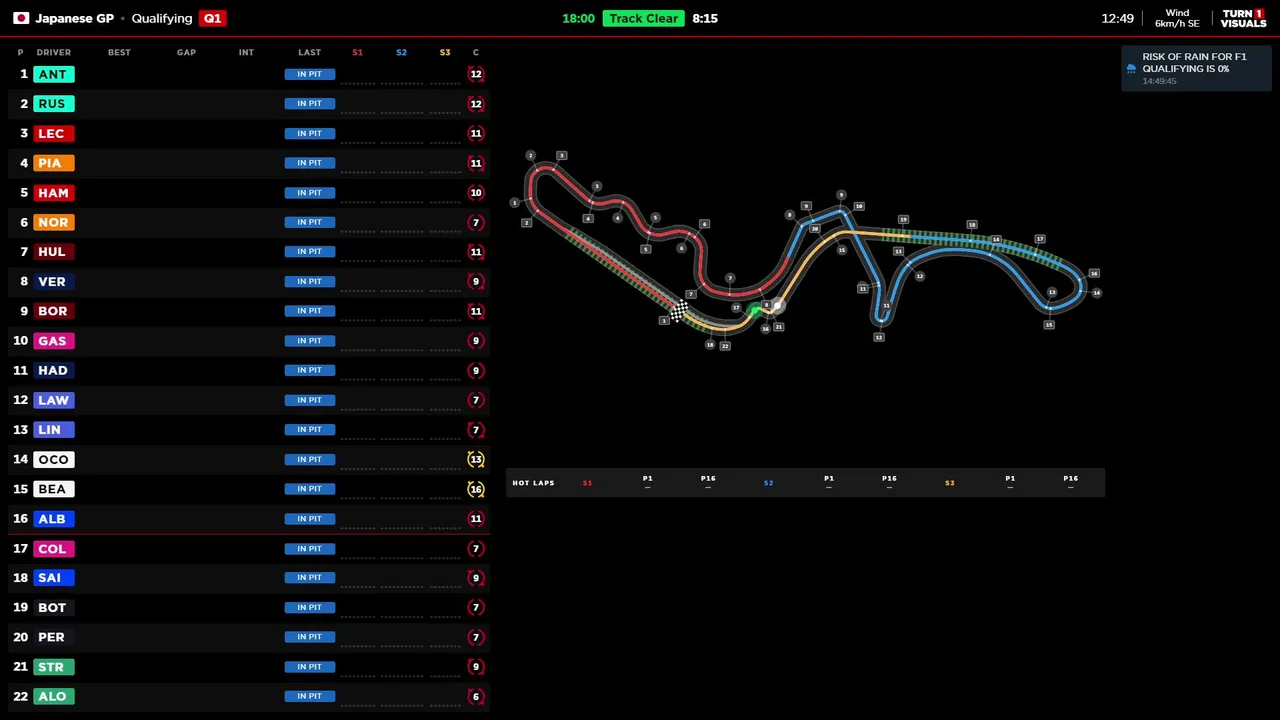Viewport: 1280px width, 720px height.
Task: Select the Wind 6km/h SE readout
Action: (x=1177, y=18)
